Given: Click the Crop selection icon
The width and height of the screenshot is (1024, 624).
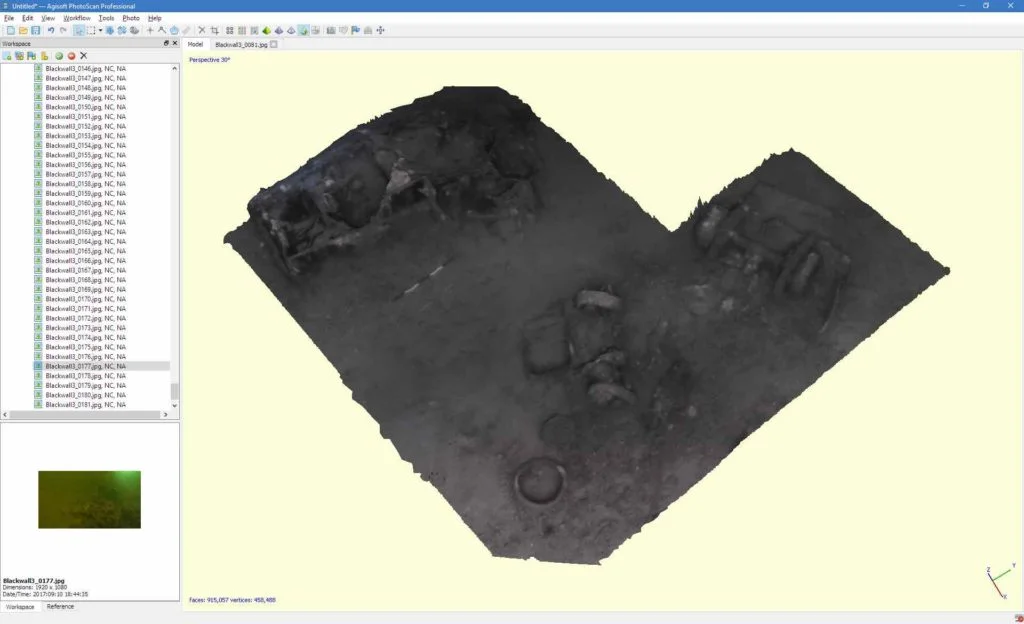Looking at the screenshot, I should pyautogui.click(x=214, y=30).
